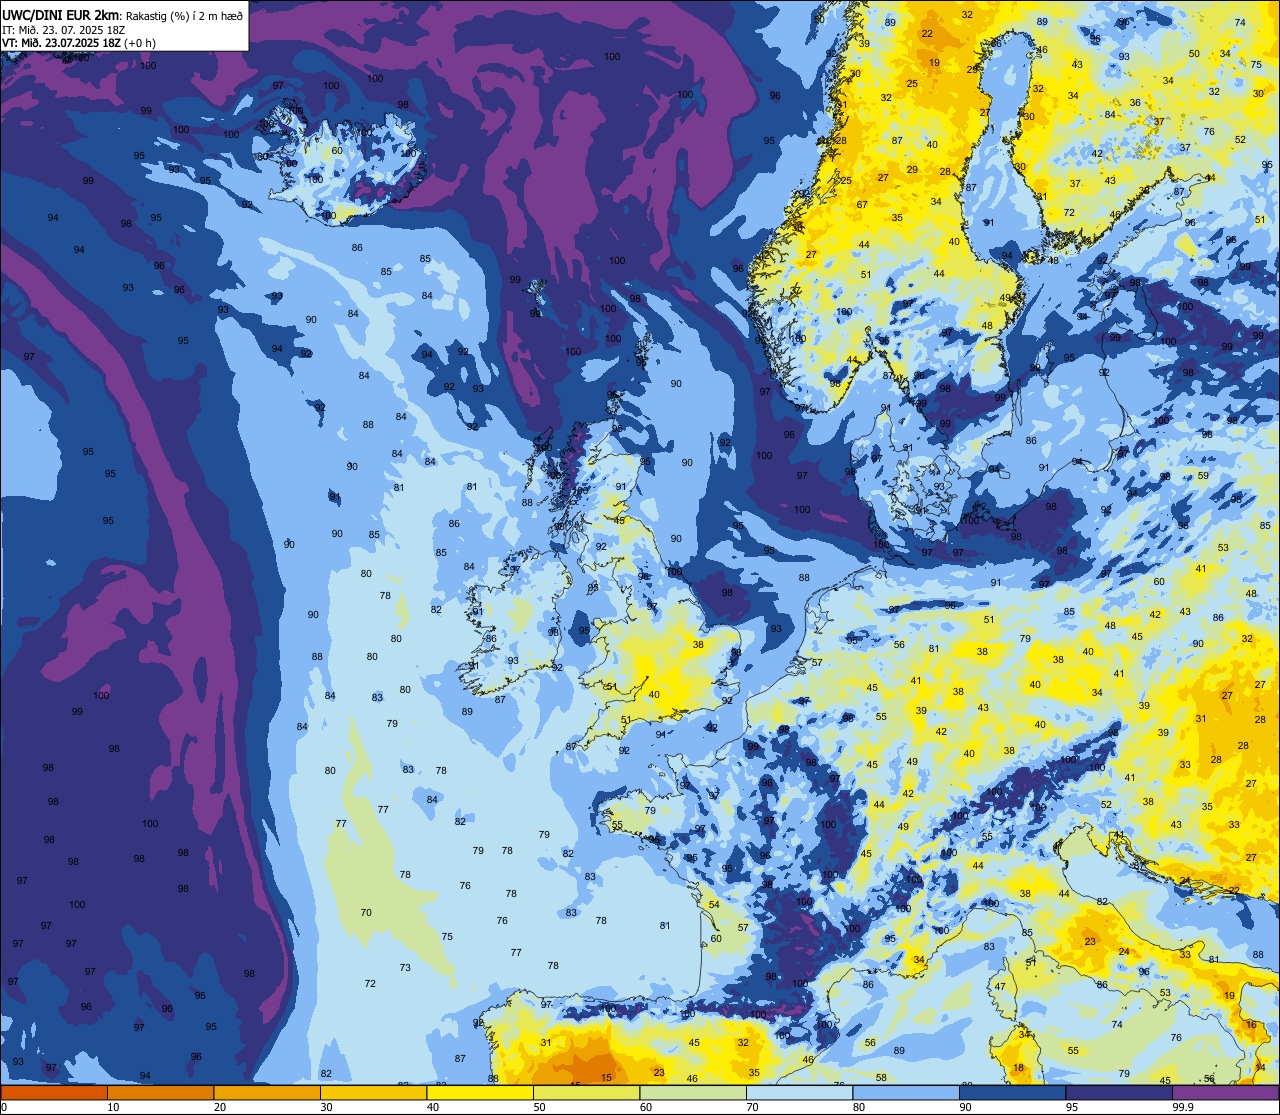
Task: Click the legend tick label "70"
Action: pyautogui.click(x=752, y=1107)
